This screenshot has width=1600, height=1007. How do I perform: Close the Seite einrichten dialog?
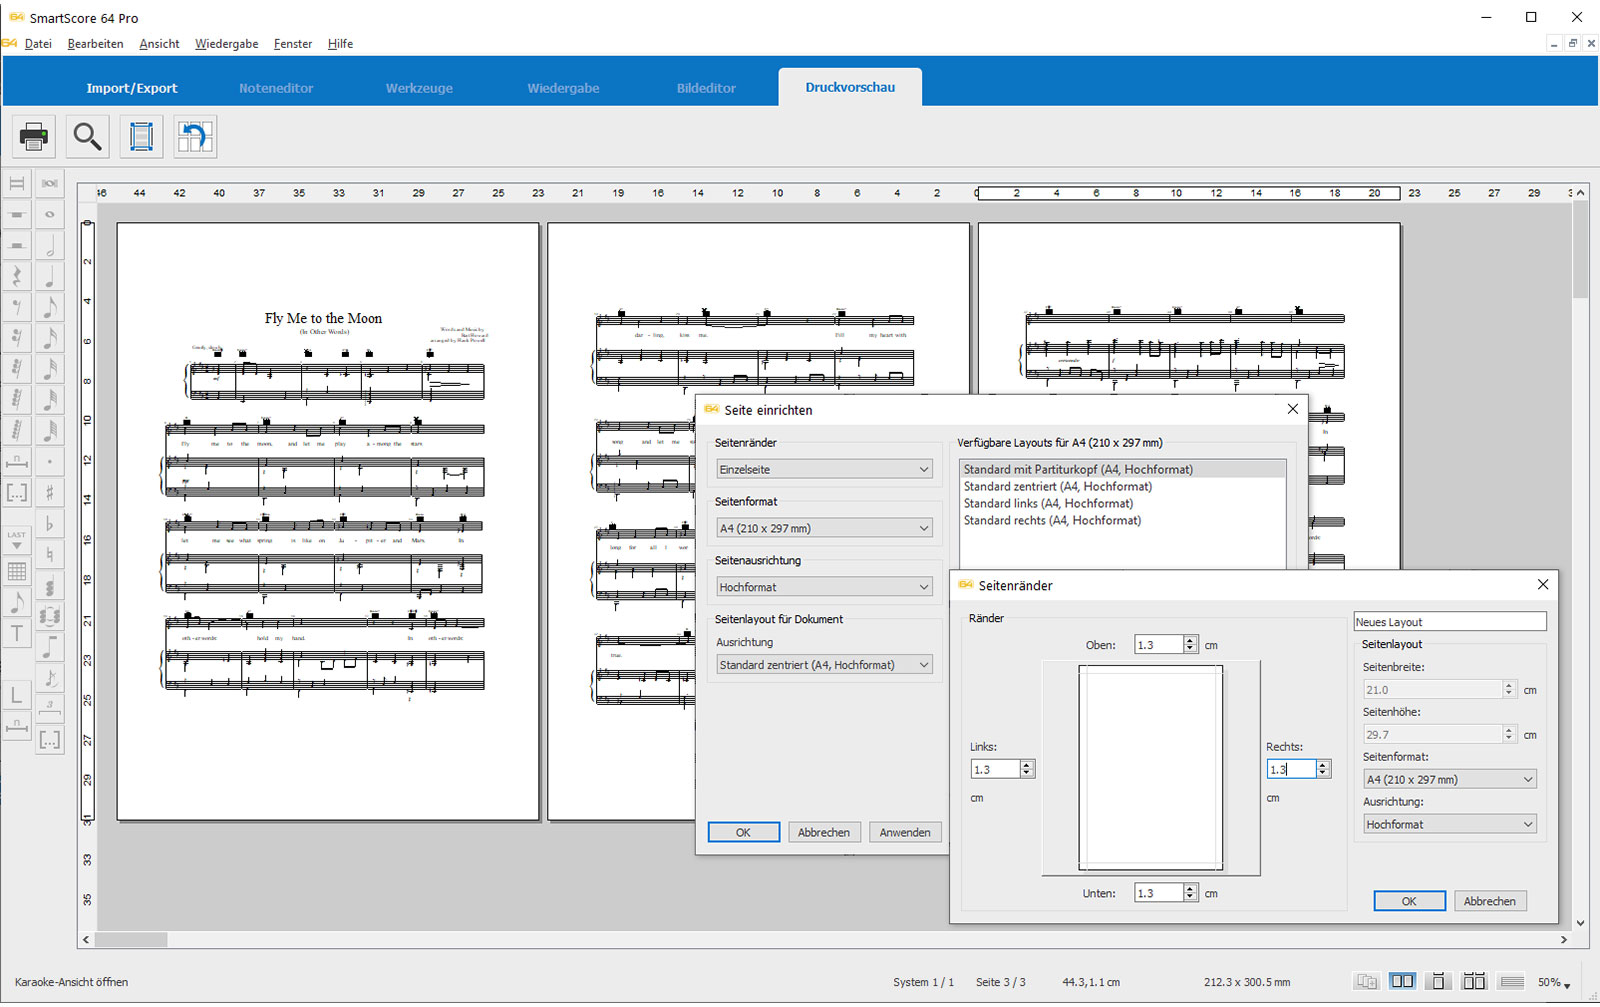coord(1293,409)
